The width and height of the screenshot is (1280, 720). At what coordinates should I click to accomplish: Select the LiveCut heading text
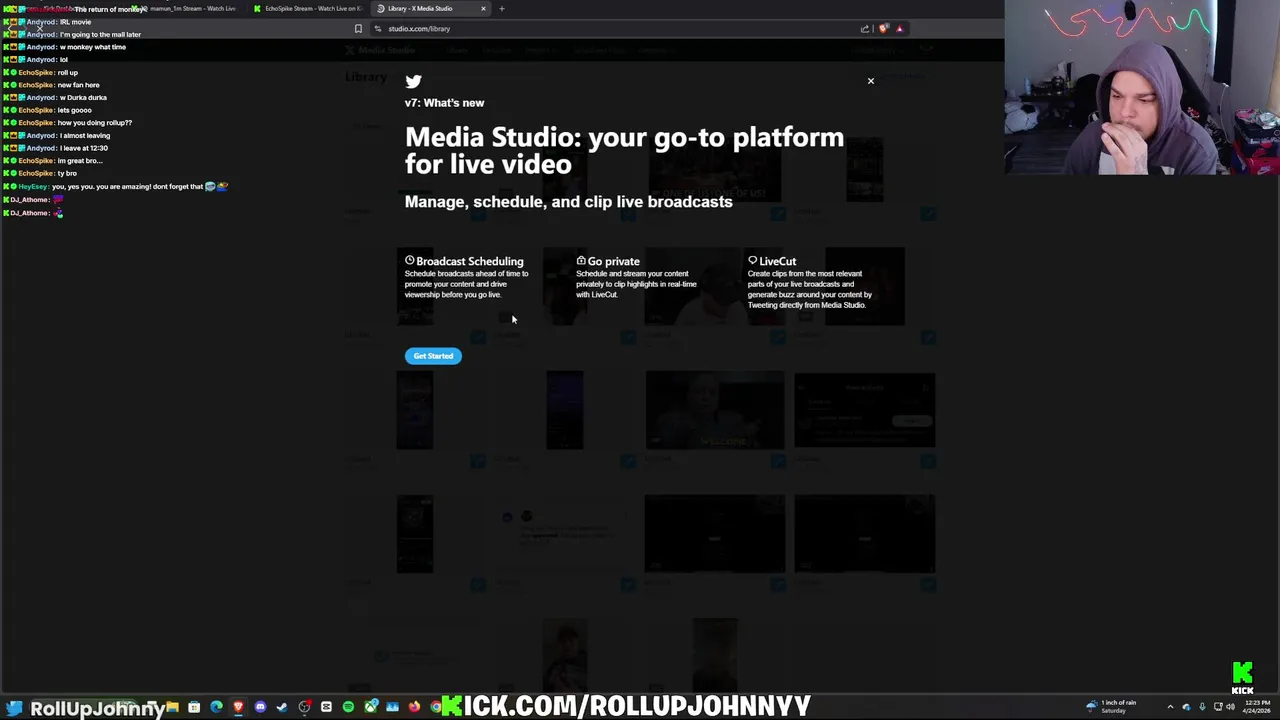(x=777, y=261)
